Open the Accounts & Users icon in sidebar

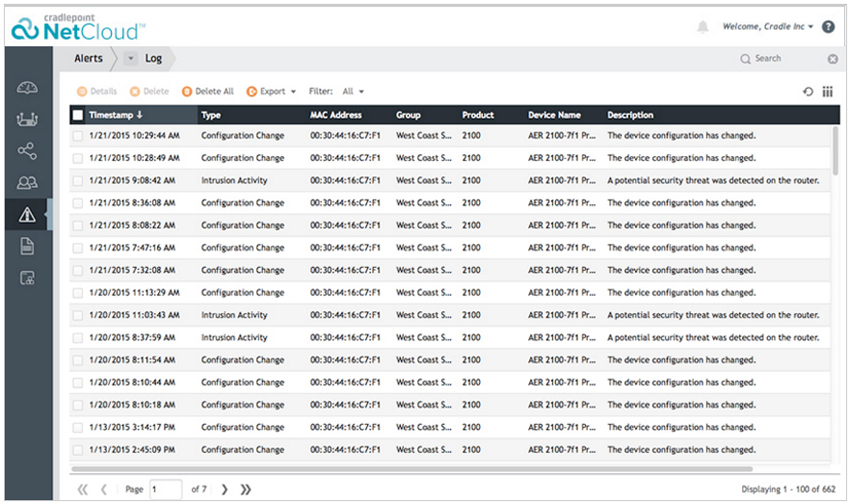tap(27, 183)
